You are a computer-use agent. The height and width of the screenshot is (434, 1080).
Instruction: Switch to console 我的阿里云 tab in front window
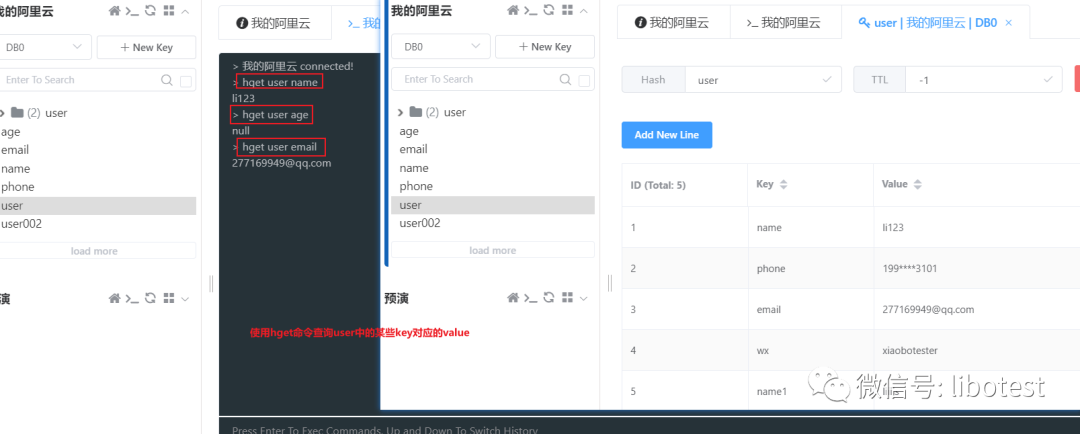point(785,22)
